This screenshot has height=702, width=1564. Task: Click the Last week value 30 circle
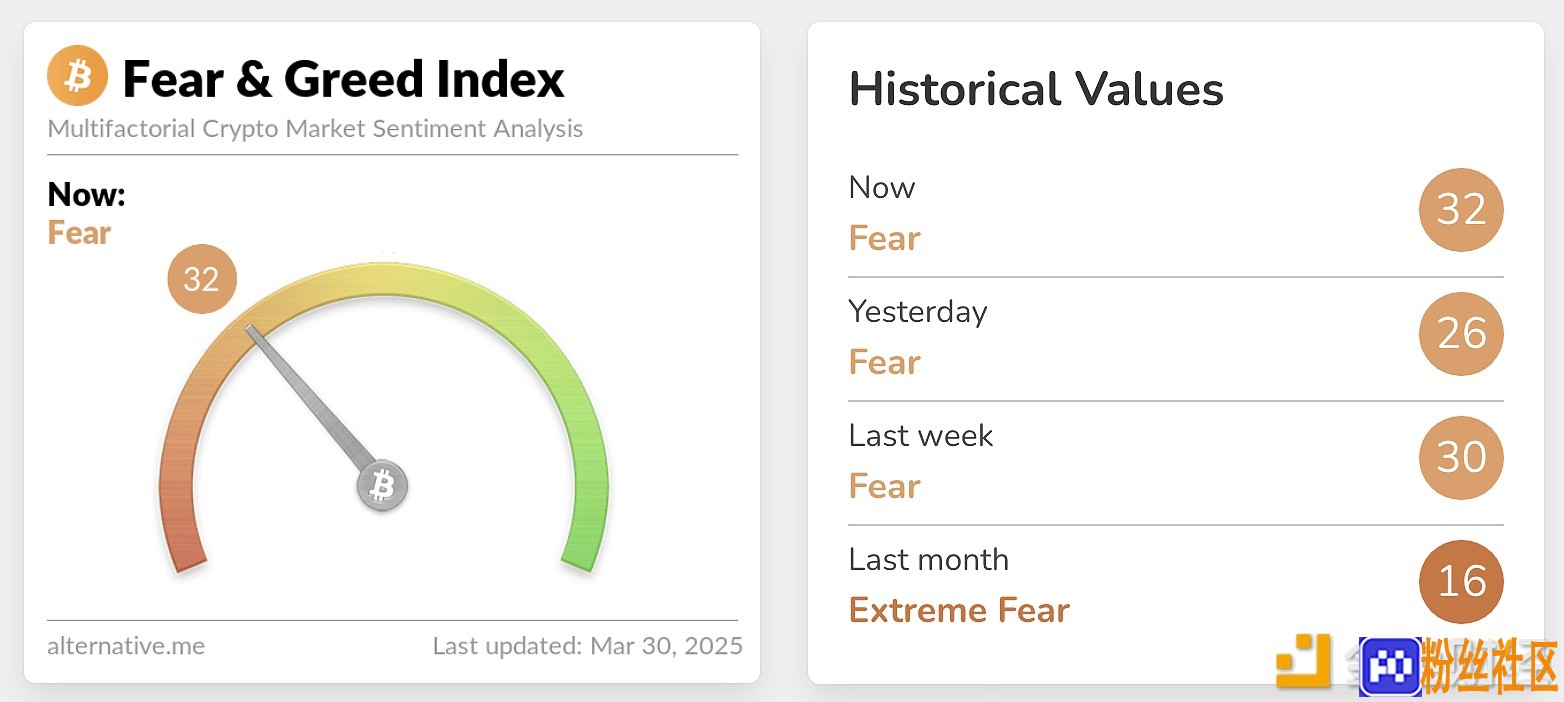pyautogui.click(x=1461, y=458)
